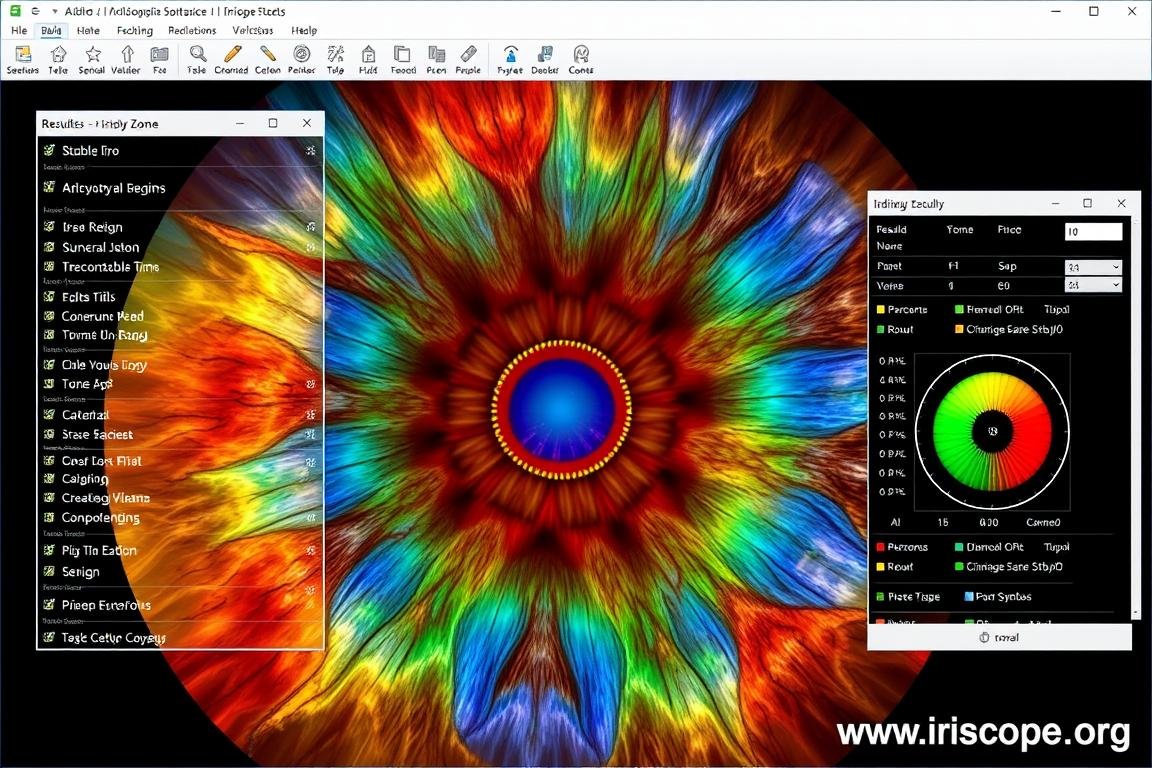
Task: Click the Decker icon near the toolbar's right end
Action: coord(544,56)
